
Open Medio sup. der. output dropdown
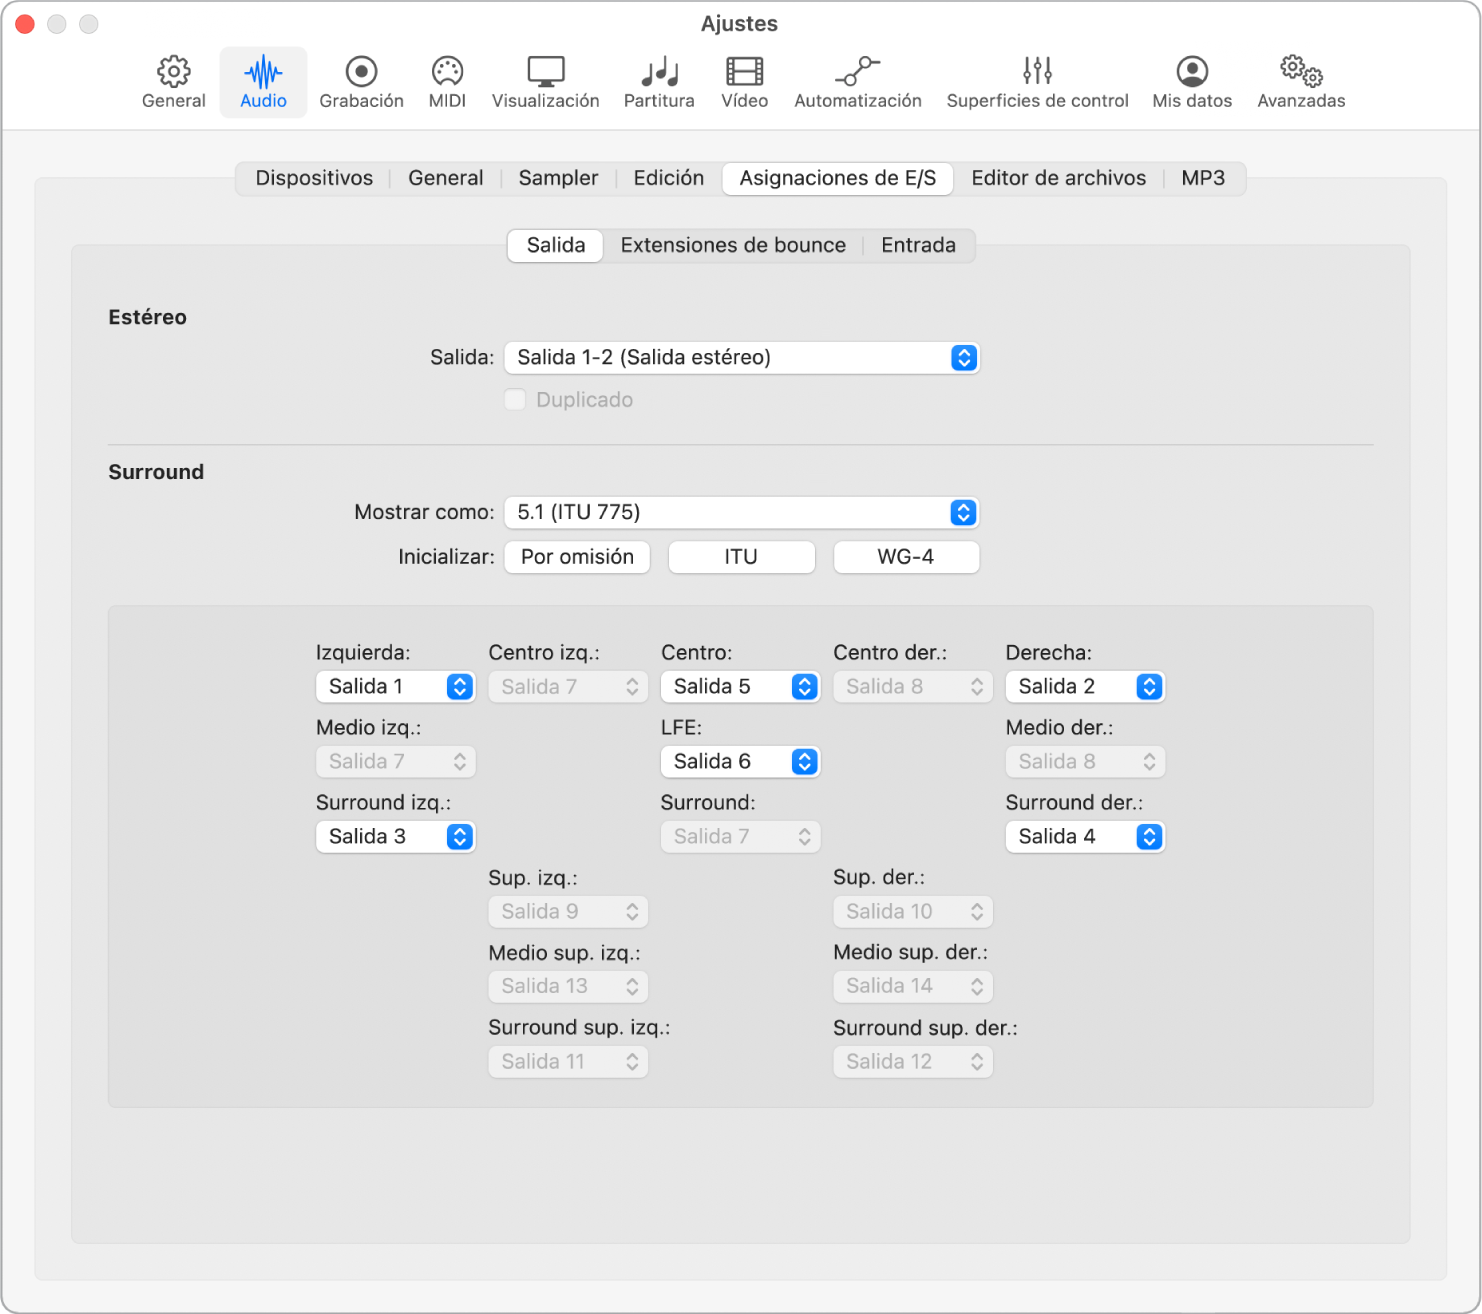[913, 987]
